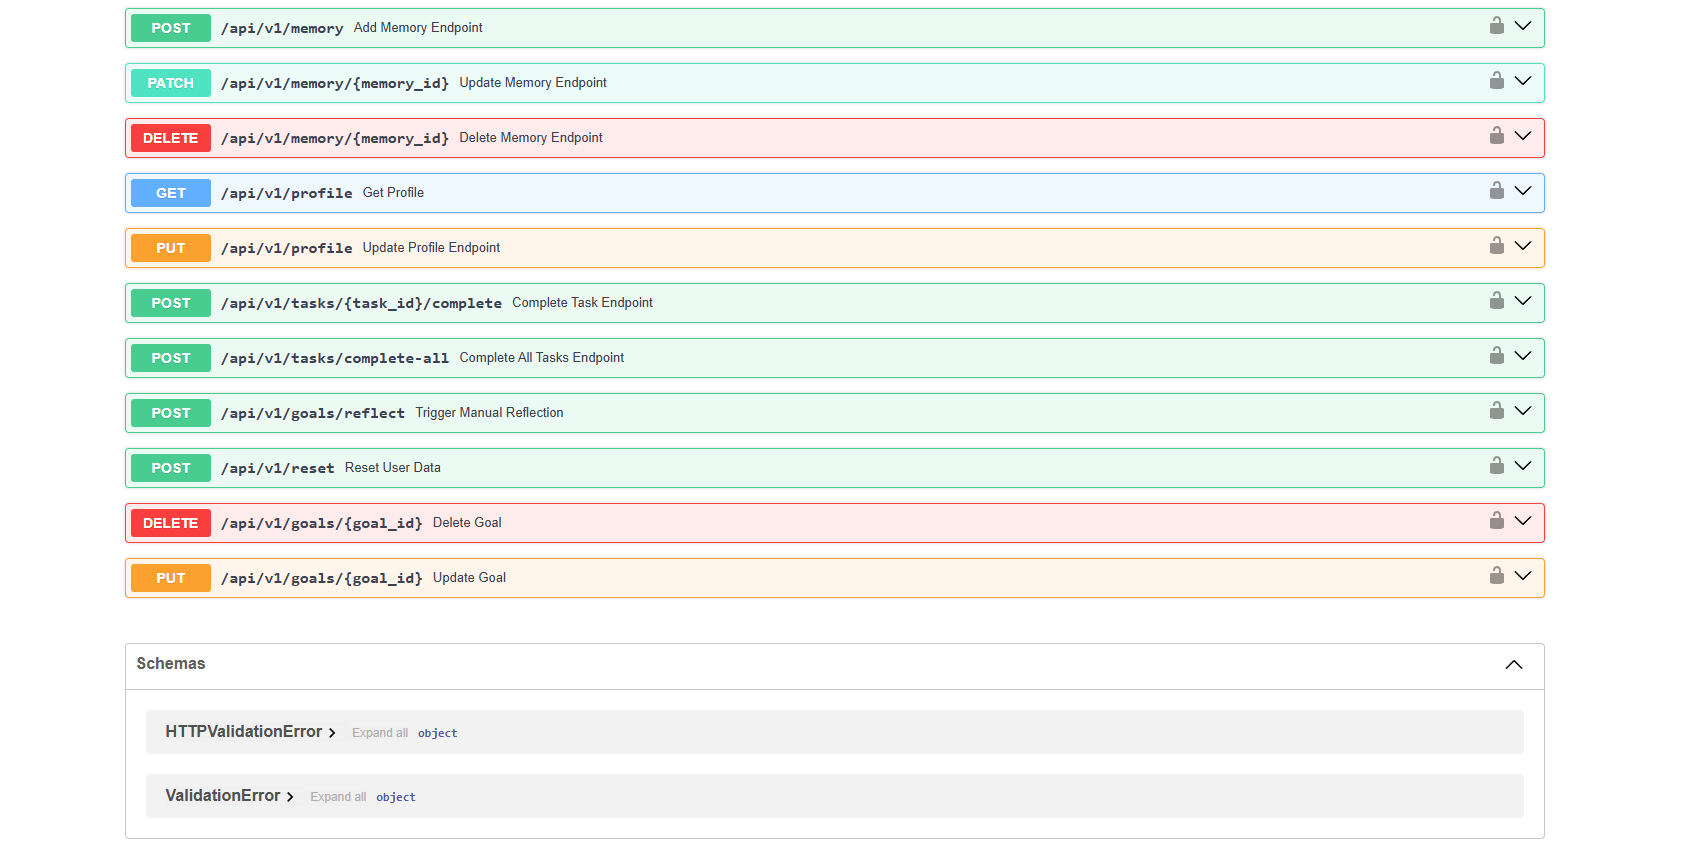Expand the Trigger Manual Reflection chevron
This screenshot has height=850, width=1684.
[x=1523, y=411]
